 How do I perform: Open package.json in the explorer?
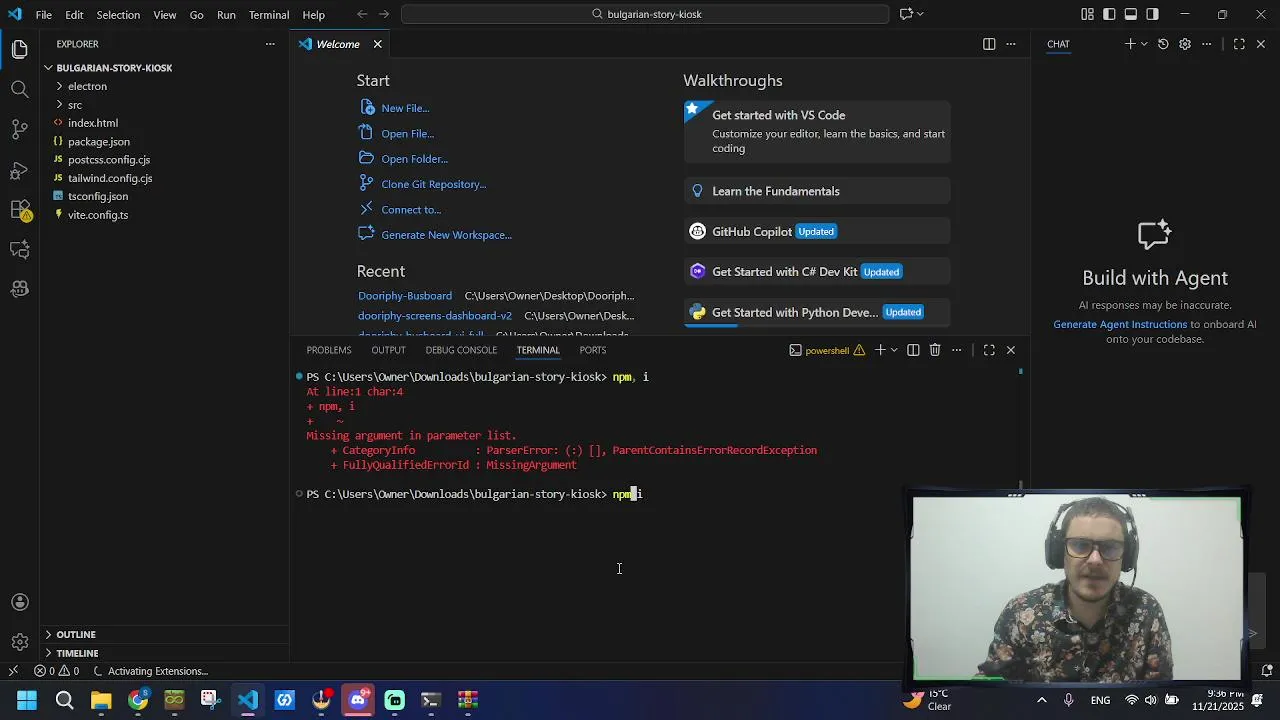click(x=98, y=141)
